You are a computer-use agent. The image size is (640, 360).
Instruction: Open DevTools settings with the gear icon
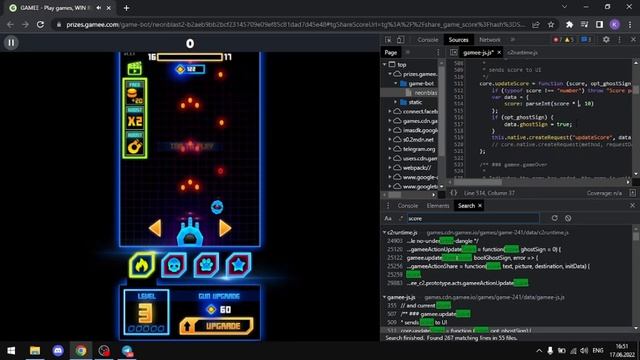(x=606, y=40)
